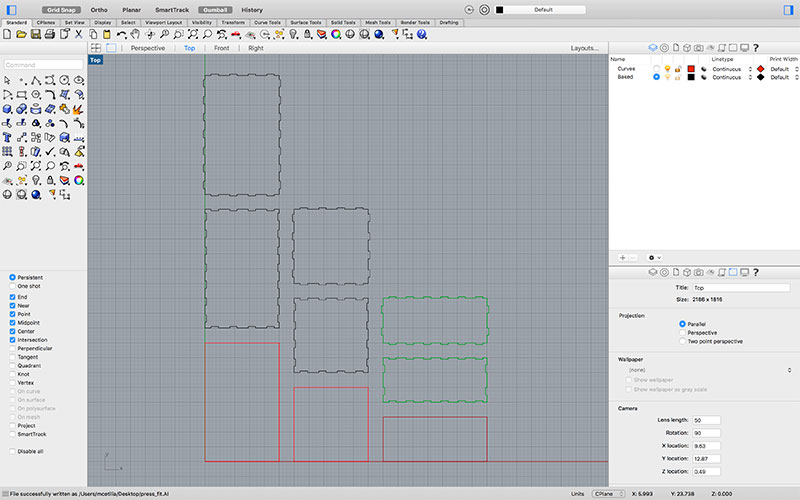
Task: Select the Box solid tool in left palette
Action: [7, 109]
